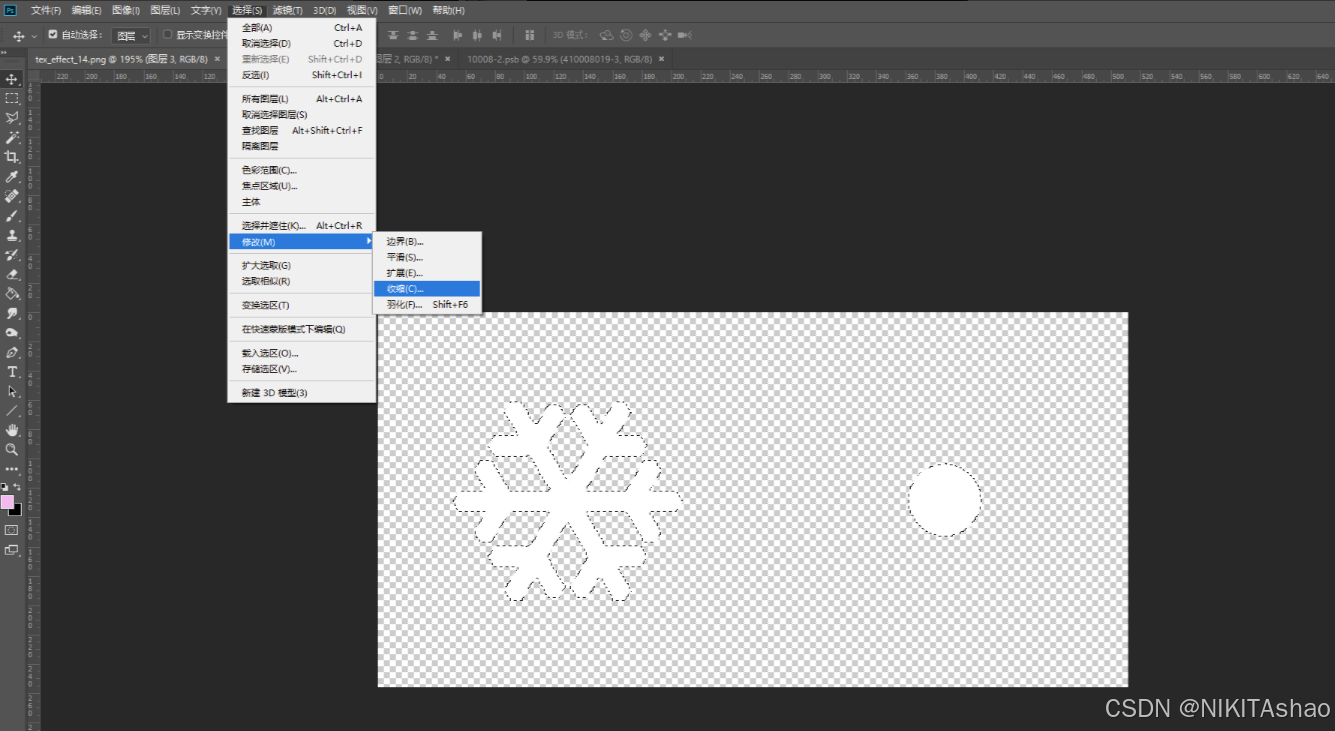Choose 选择并遮住(K)... menu entry
This screenshot has width=1335, height=731.
(x=301, y=225)
